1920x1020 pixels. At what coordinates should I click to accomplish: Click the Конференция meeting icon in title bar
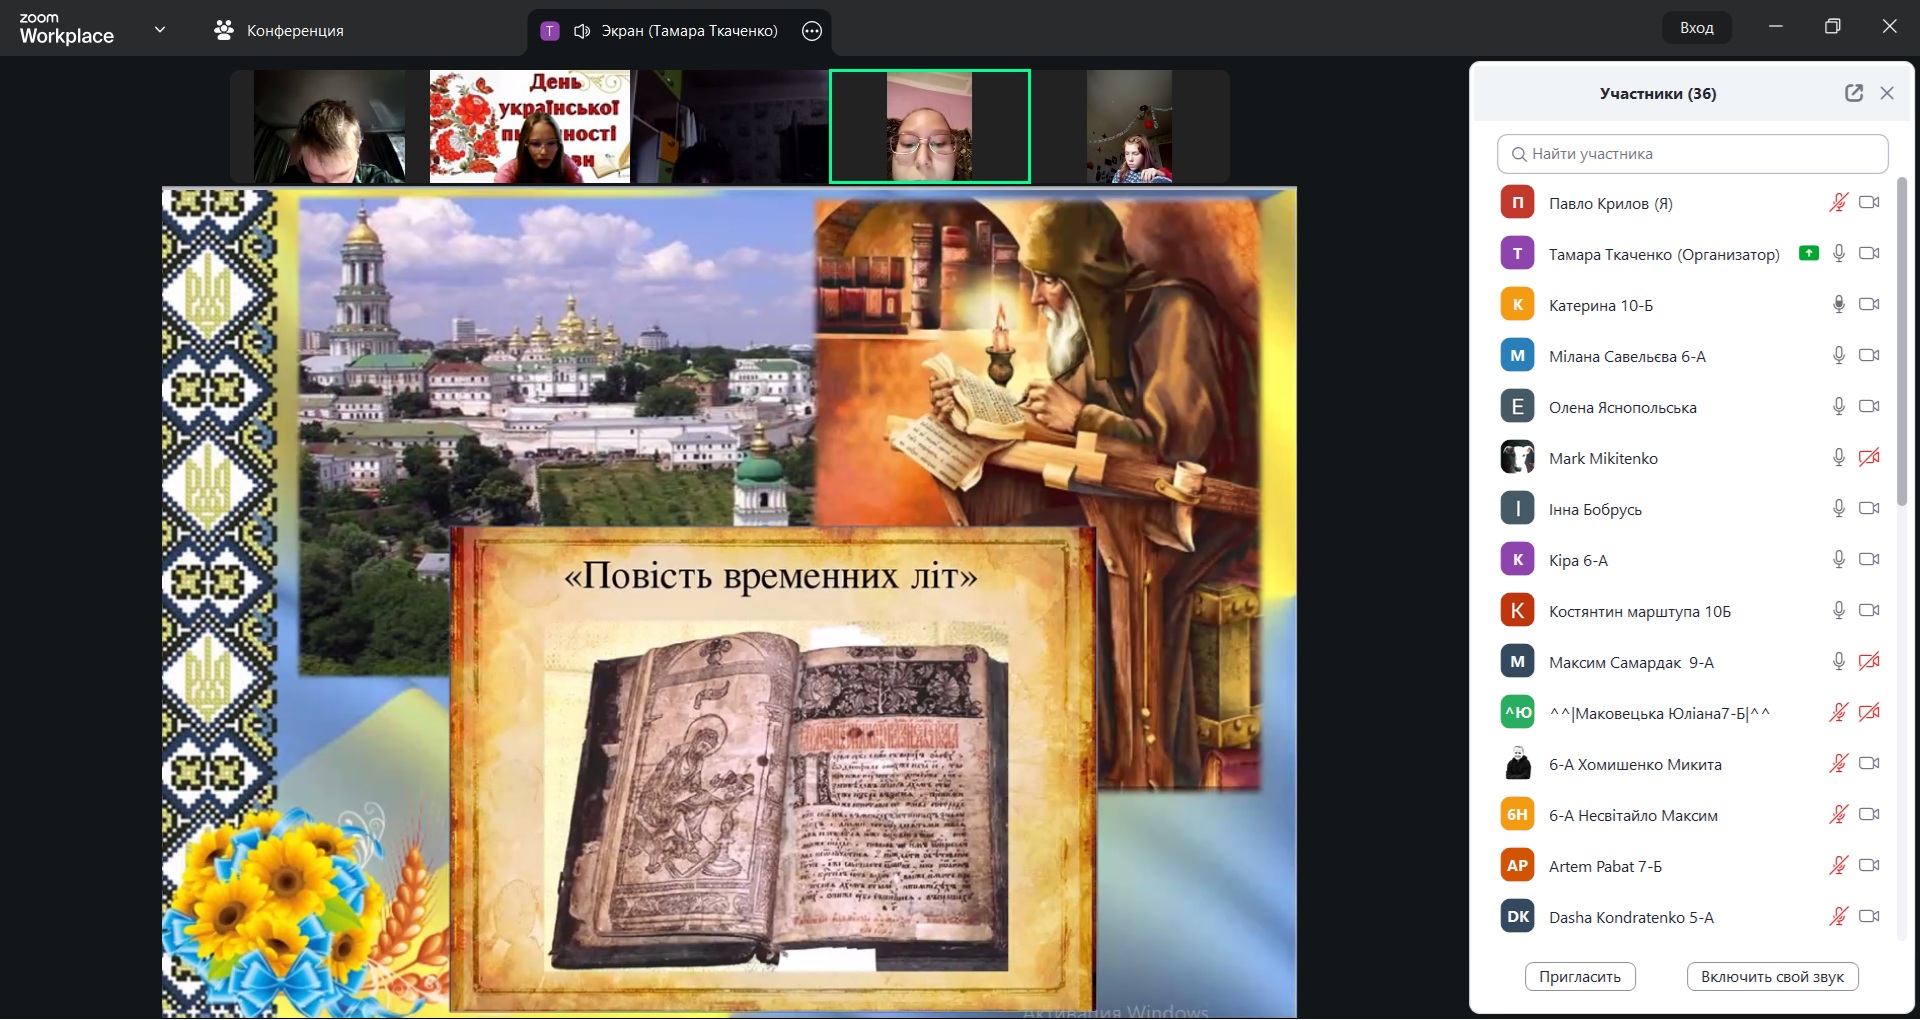[224, 31]
